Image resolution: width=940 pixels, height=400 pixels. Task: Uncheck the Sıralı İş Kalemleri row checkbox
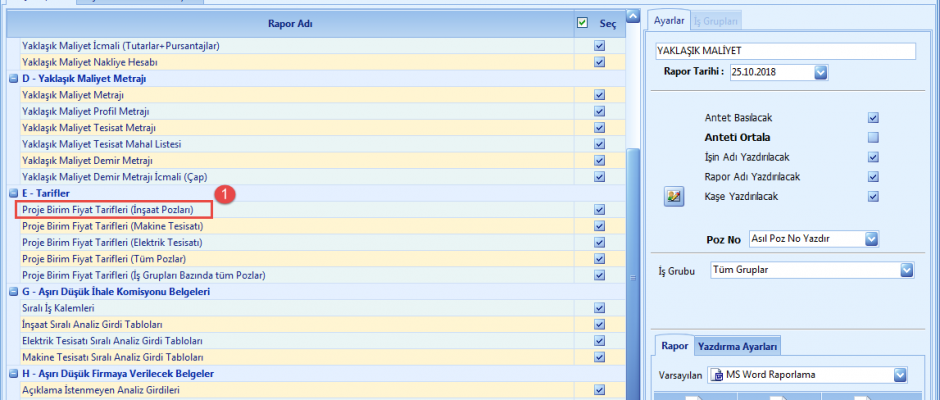click(599, 308)
